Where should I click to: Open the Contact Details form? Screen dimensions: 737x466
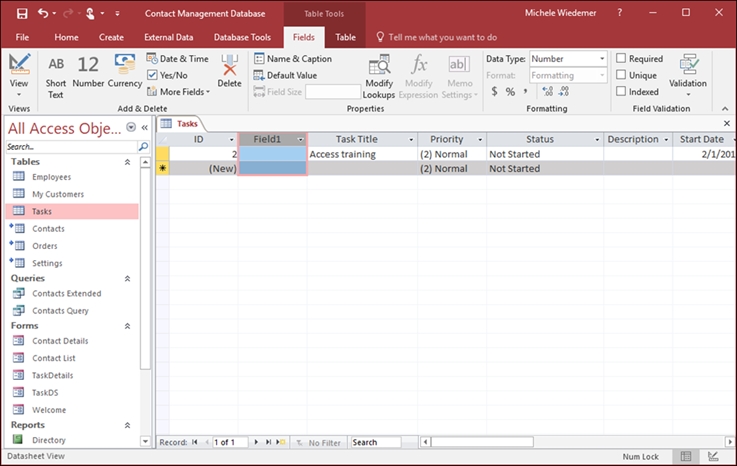tap(60, 341)
